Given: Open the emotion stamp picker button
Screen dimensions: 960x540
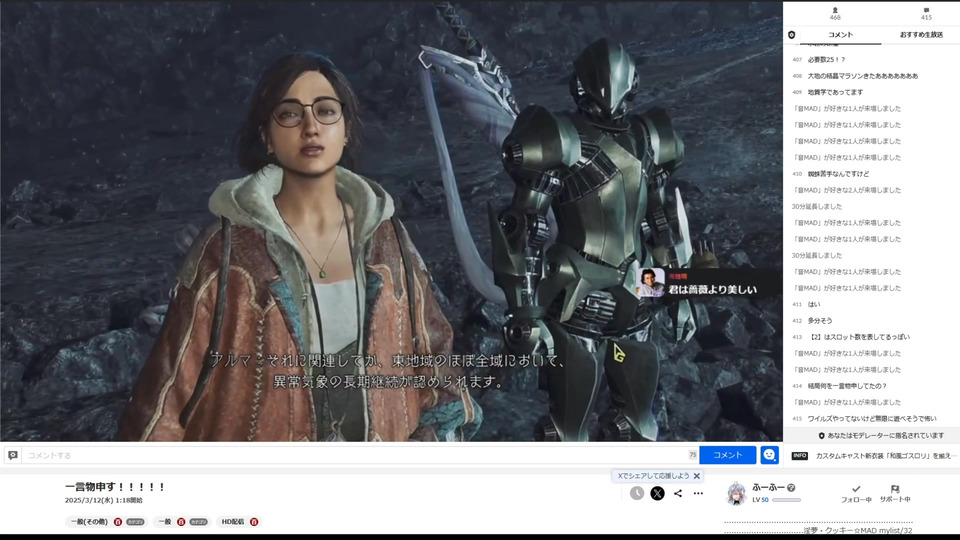Looking at the screenshot, I should [769, 455].
